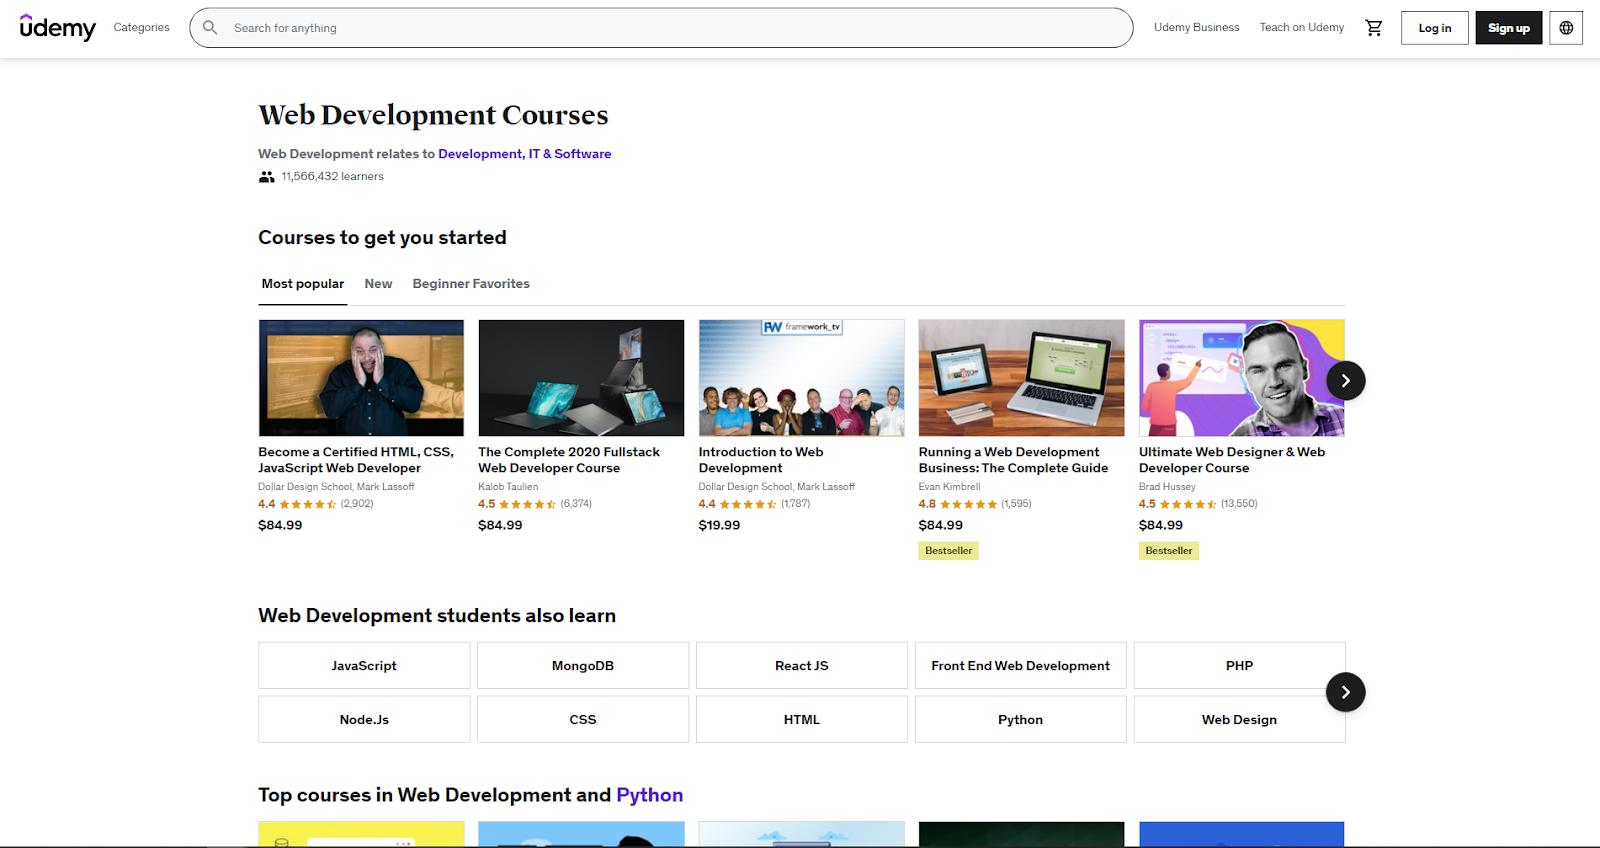
Task: Follow the Development link
Action: (x=480, y=154)
